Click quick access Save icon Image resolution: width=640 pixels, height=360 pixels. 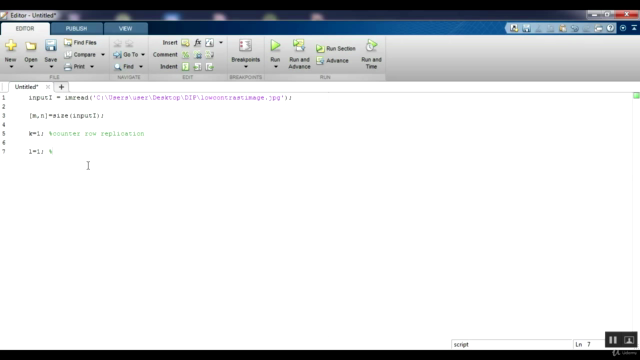(527, 28)
